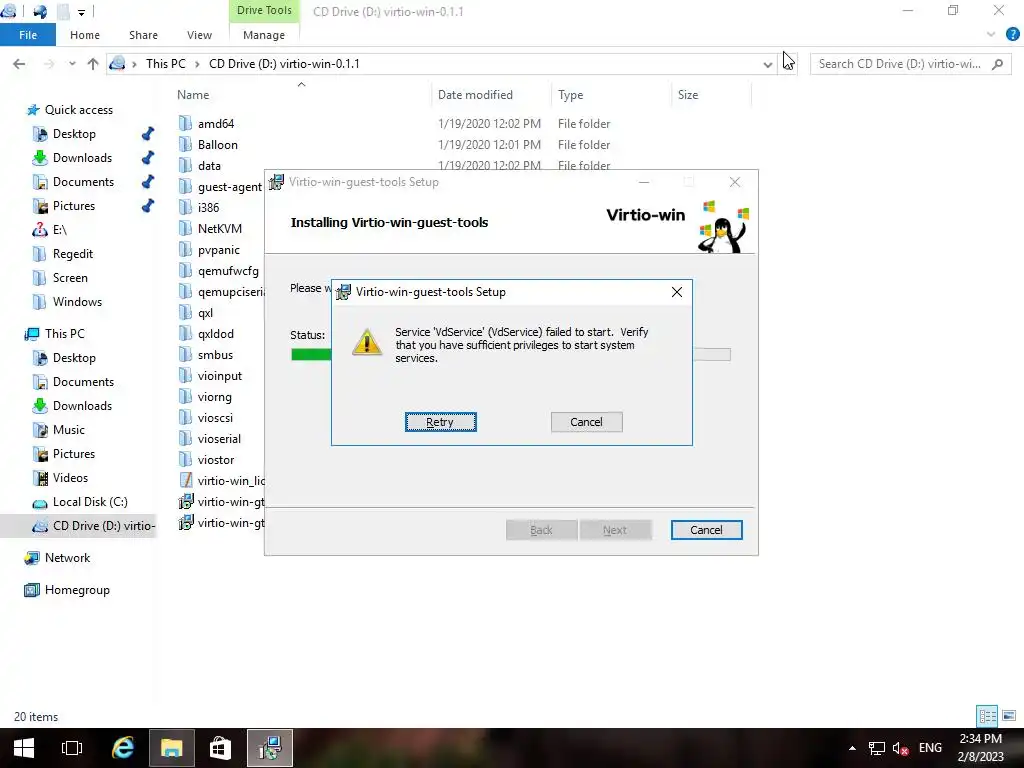Image resolution: width=1024 pixels, height=768 pixels.
Task: Open the Screen folder in sidebar
Action: [x=70, y=278]
